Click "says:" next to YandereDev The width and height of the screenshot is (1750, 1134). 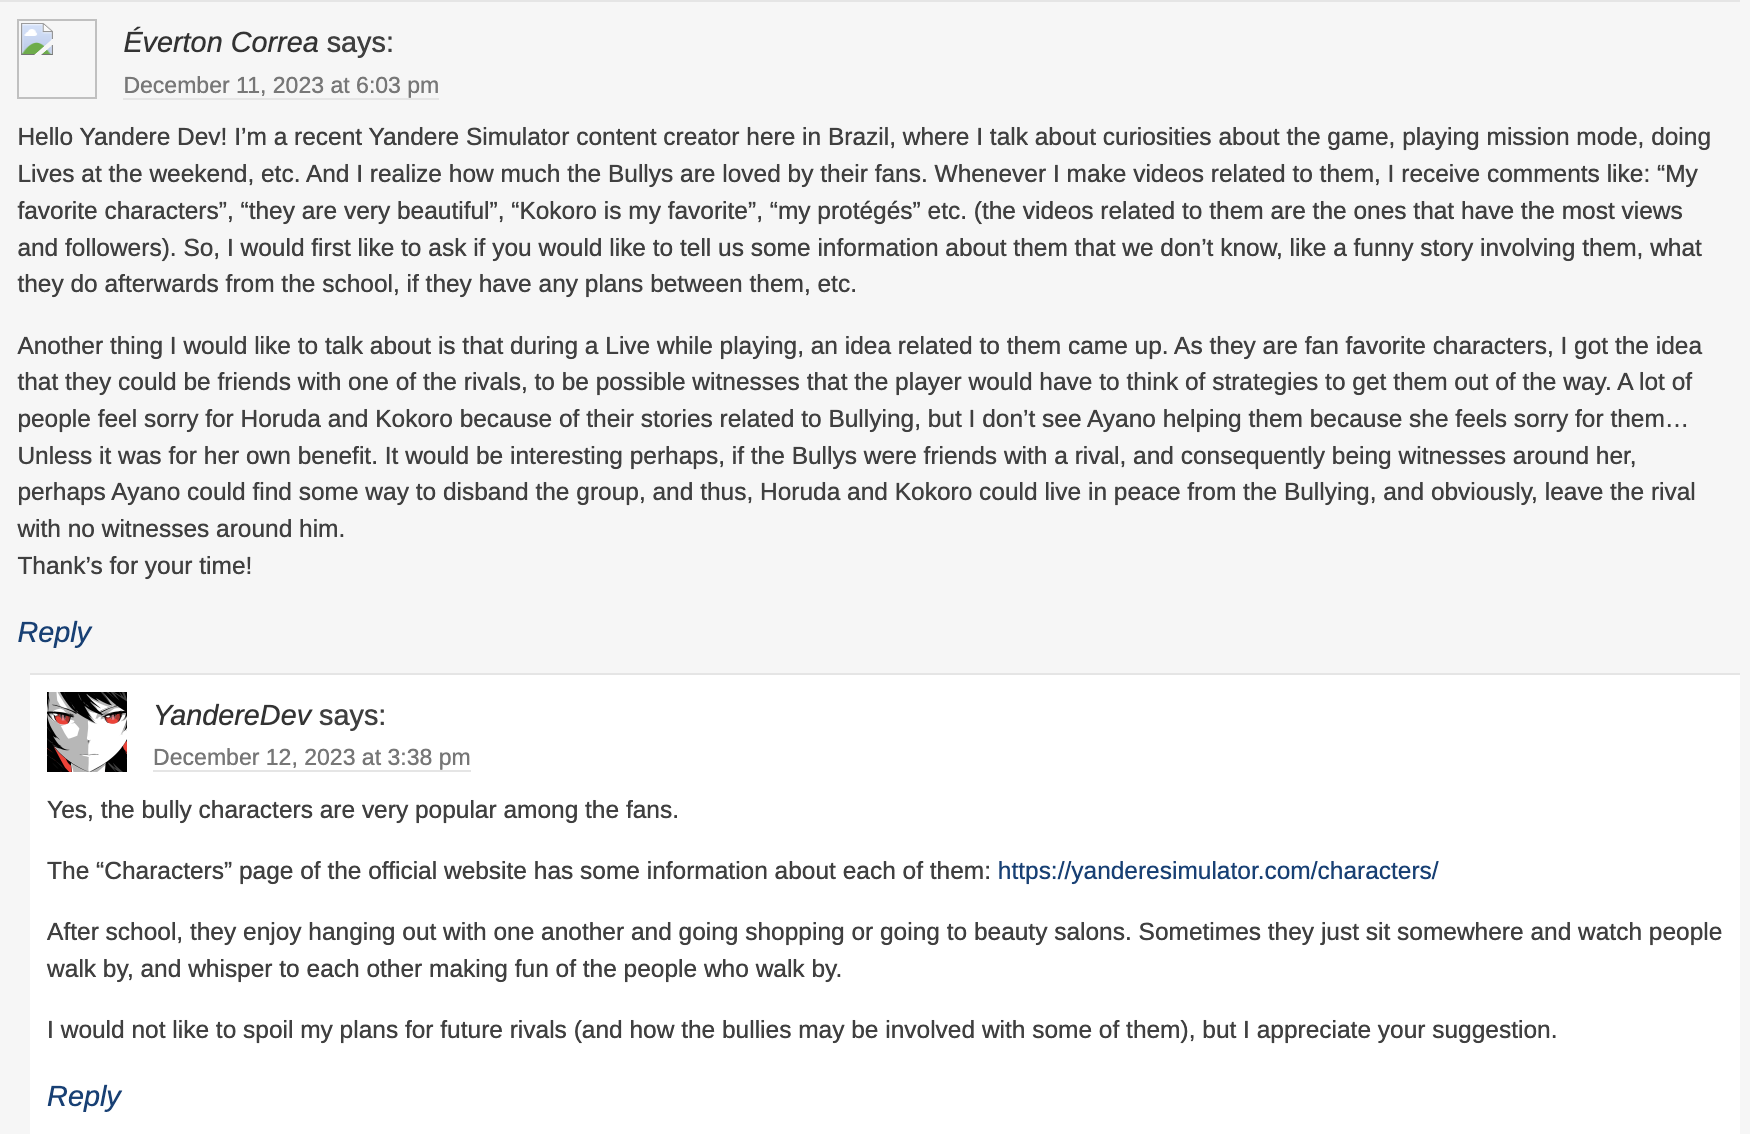coord(352,716)
